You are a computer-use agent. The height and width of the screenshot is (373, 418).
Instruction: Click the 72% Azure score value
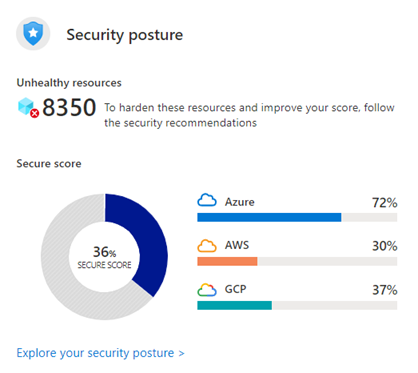tap(385, 203)
